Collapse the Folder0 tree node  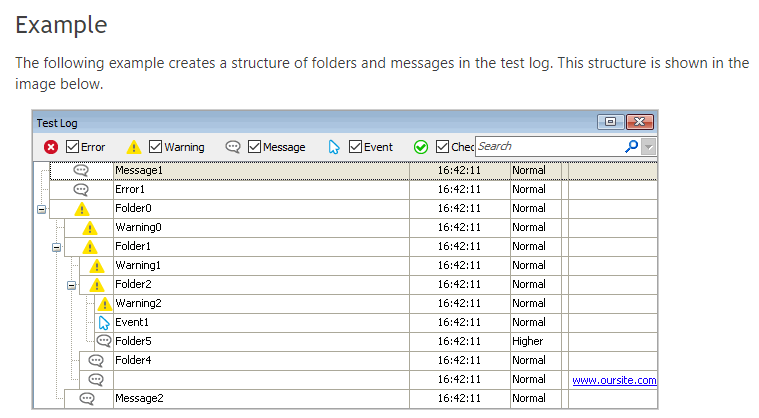point(41,209)
